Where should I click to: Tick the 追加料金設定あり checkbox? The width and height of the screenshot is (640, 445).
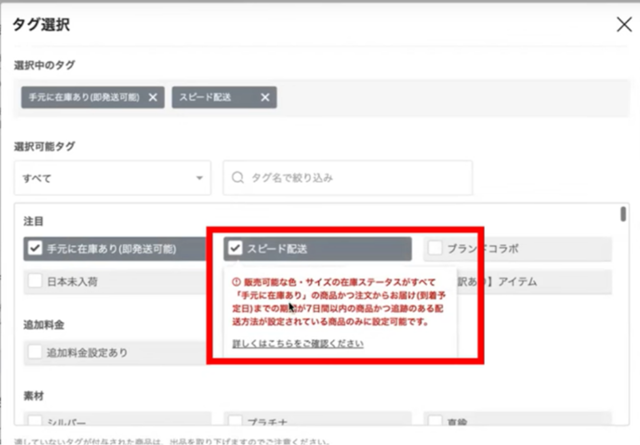click(36, 352)
